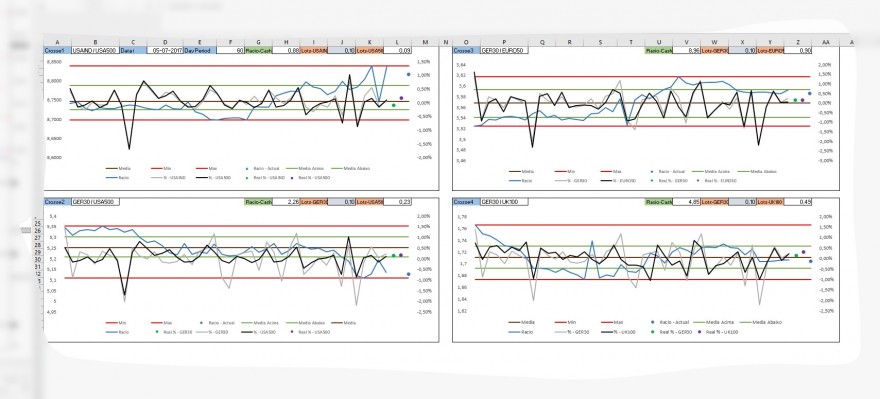Select column AA header
This screenshot has height=399, width=880.
coord(825,42)
